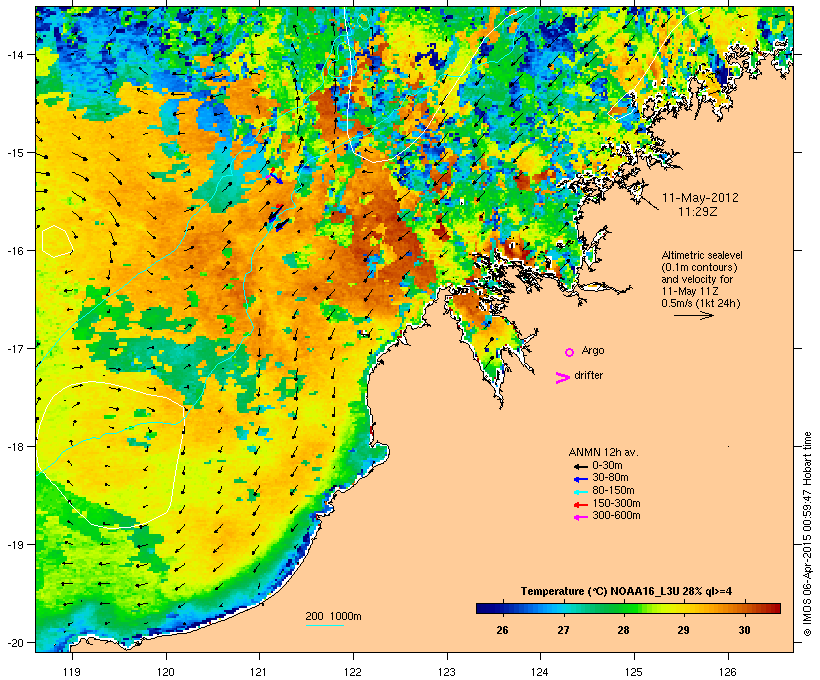
Task: Click the latitude axis label -16
Action: click(x=14, y=251)
